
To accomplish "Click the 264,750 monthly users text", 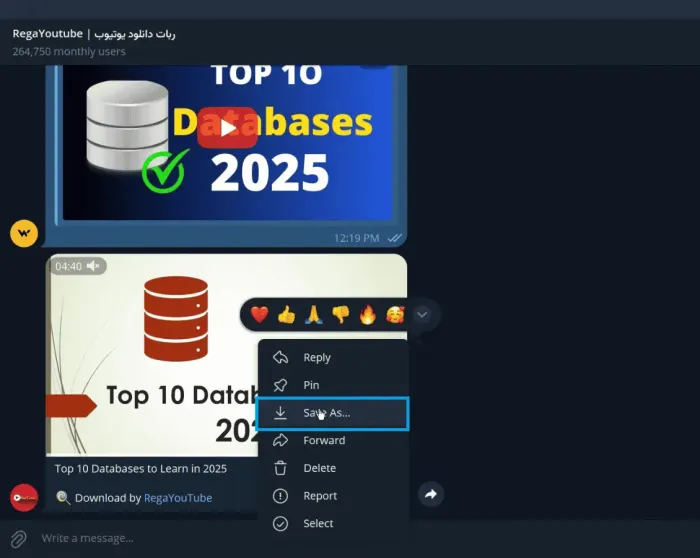I will [x=69, y=52].
